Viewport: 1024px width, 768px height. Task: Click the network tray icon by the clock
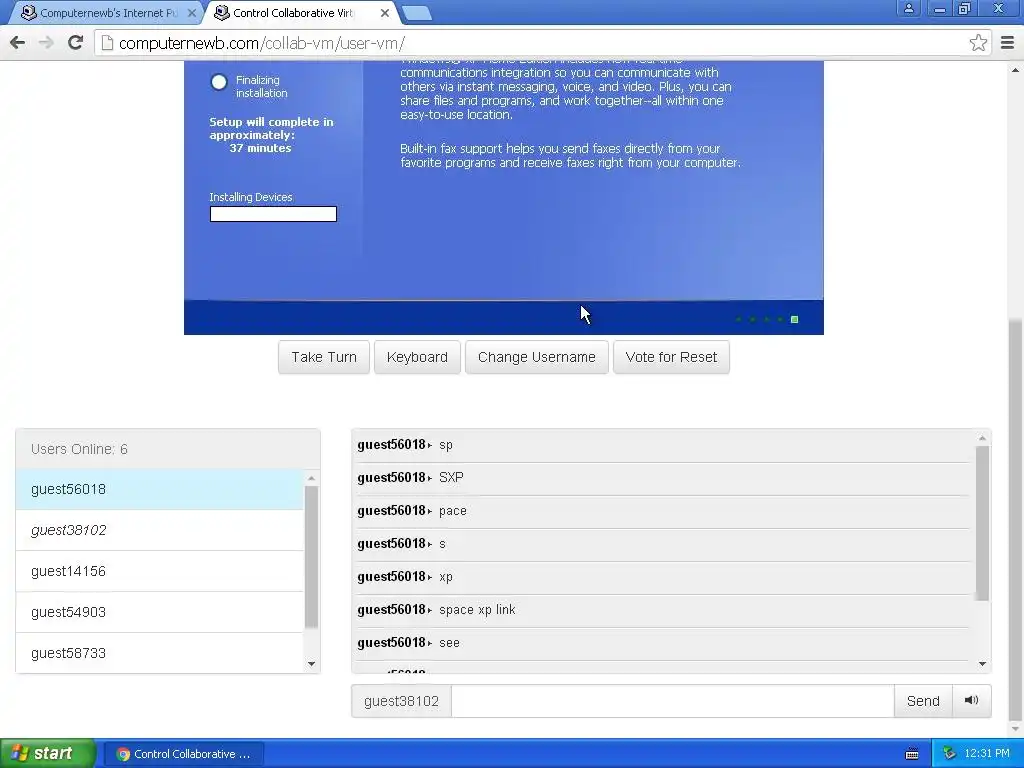coord(950,754)
